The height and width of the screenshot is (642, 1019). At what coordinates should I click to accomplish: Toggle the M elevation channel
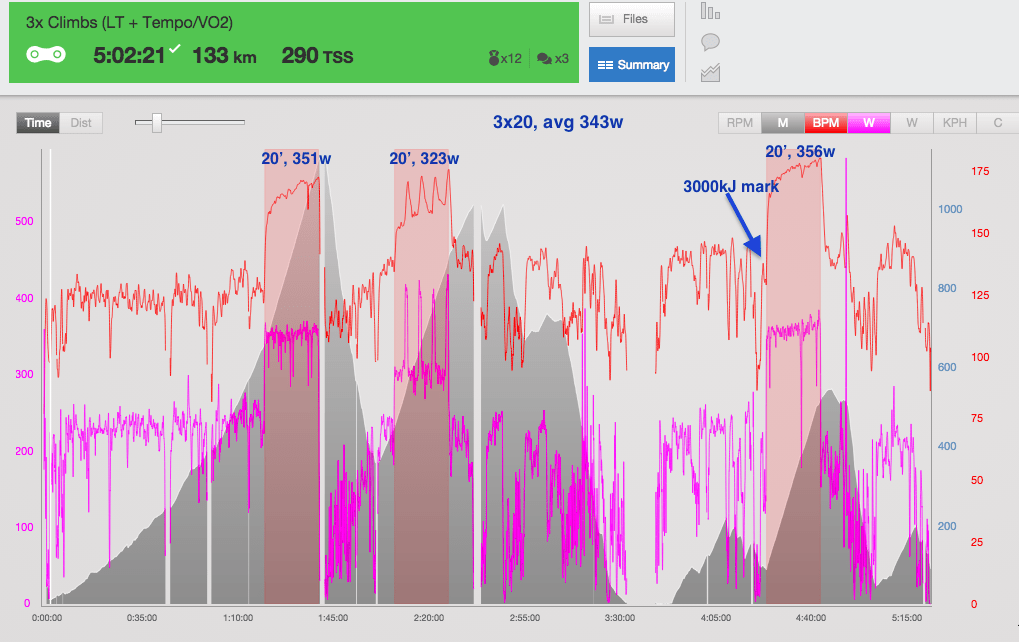click(782, 123)
